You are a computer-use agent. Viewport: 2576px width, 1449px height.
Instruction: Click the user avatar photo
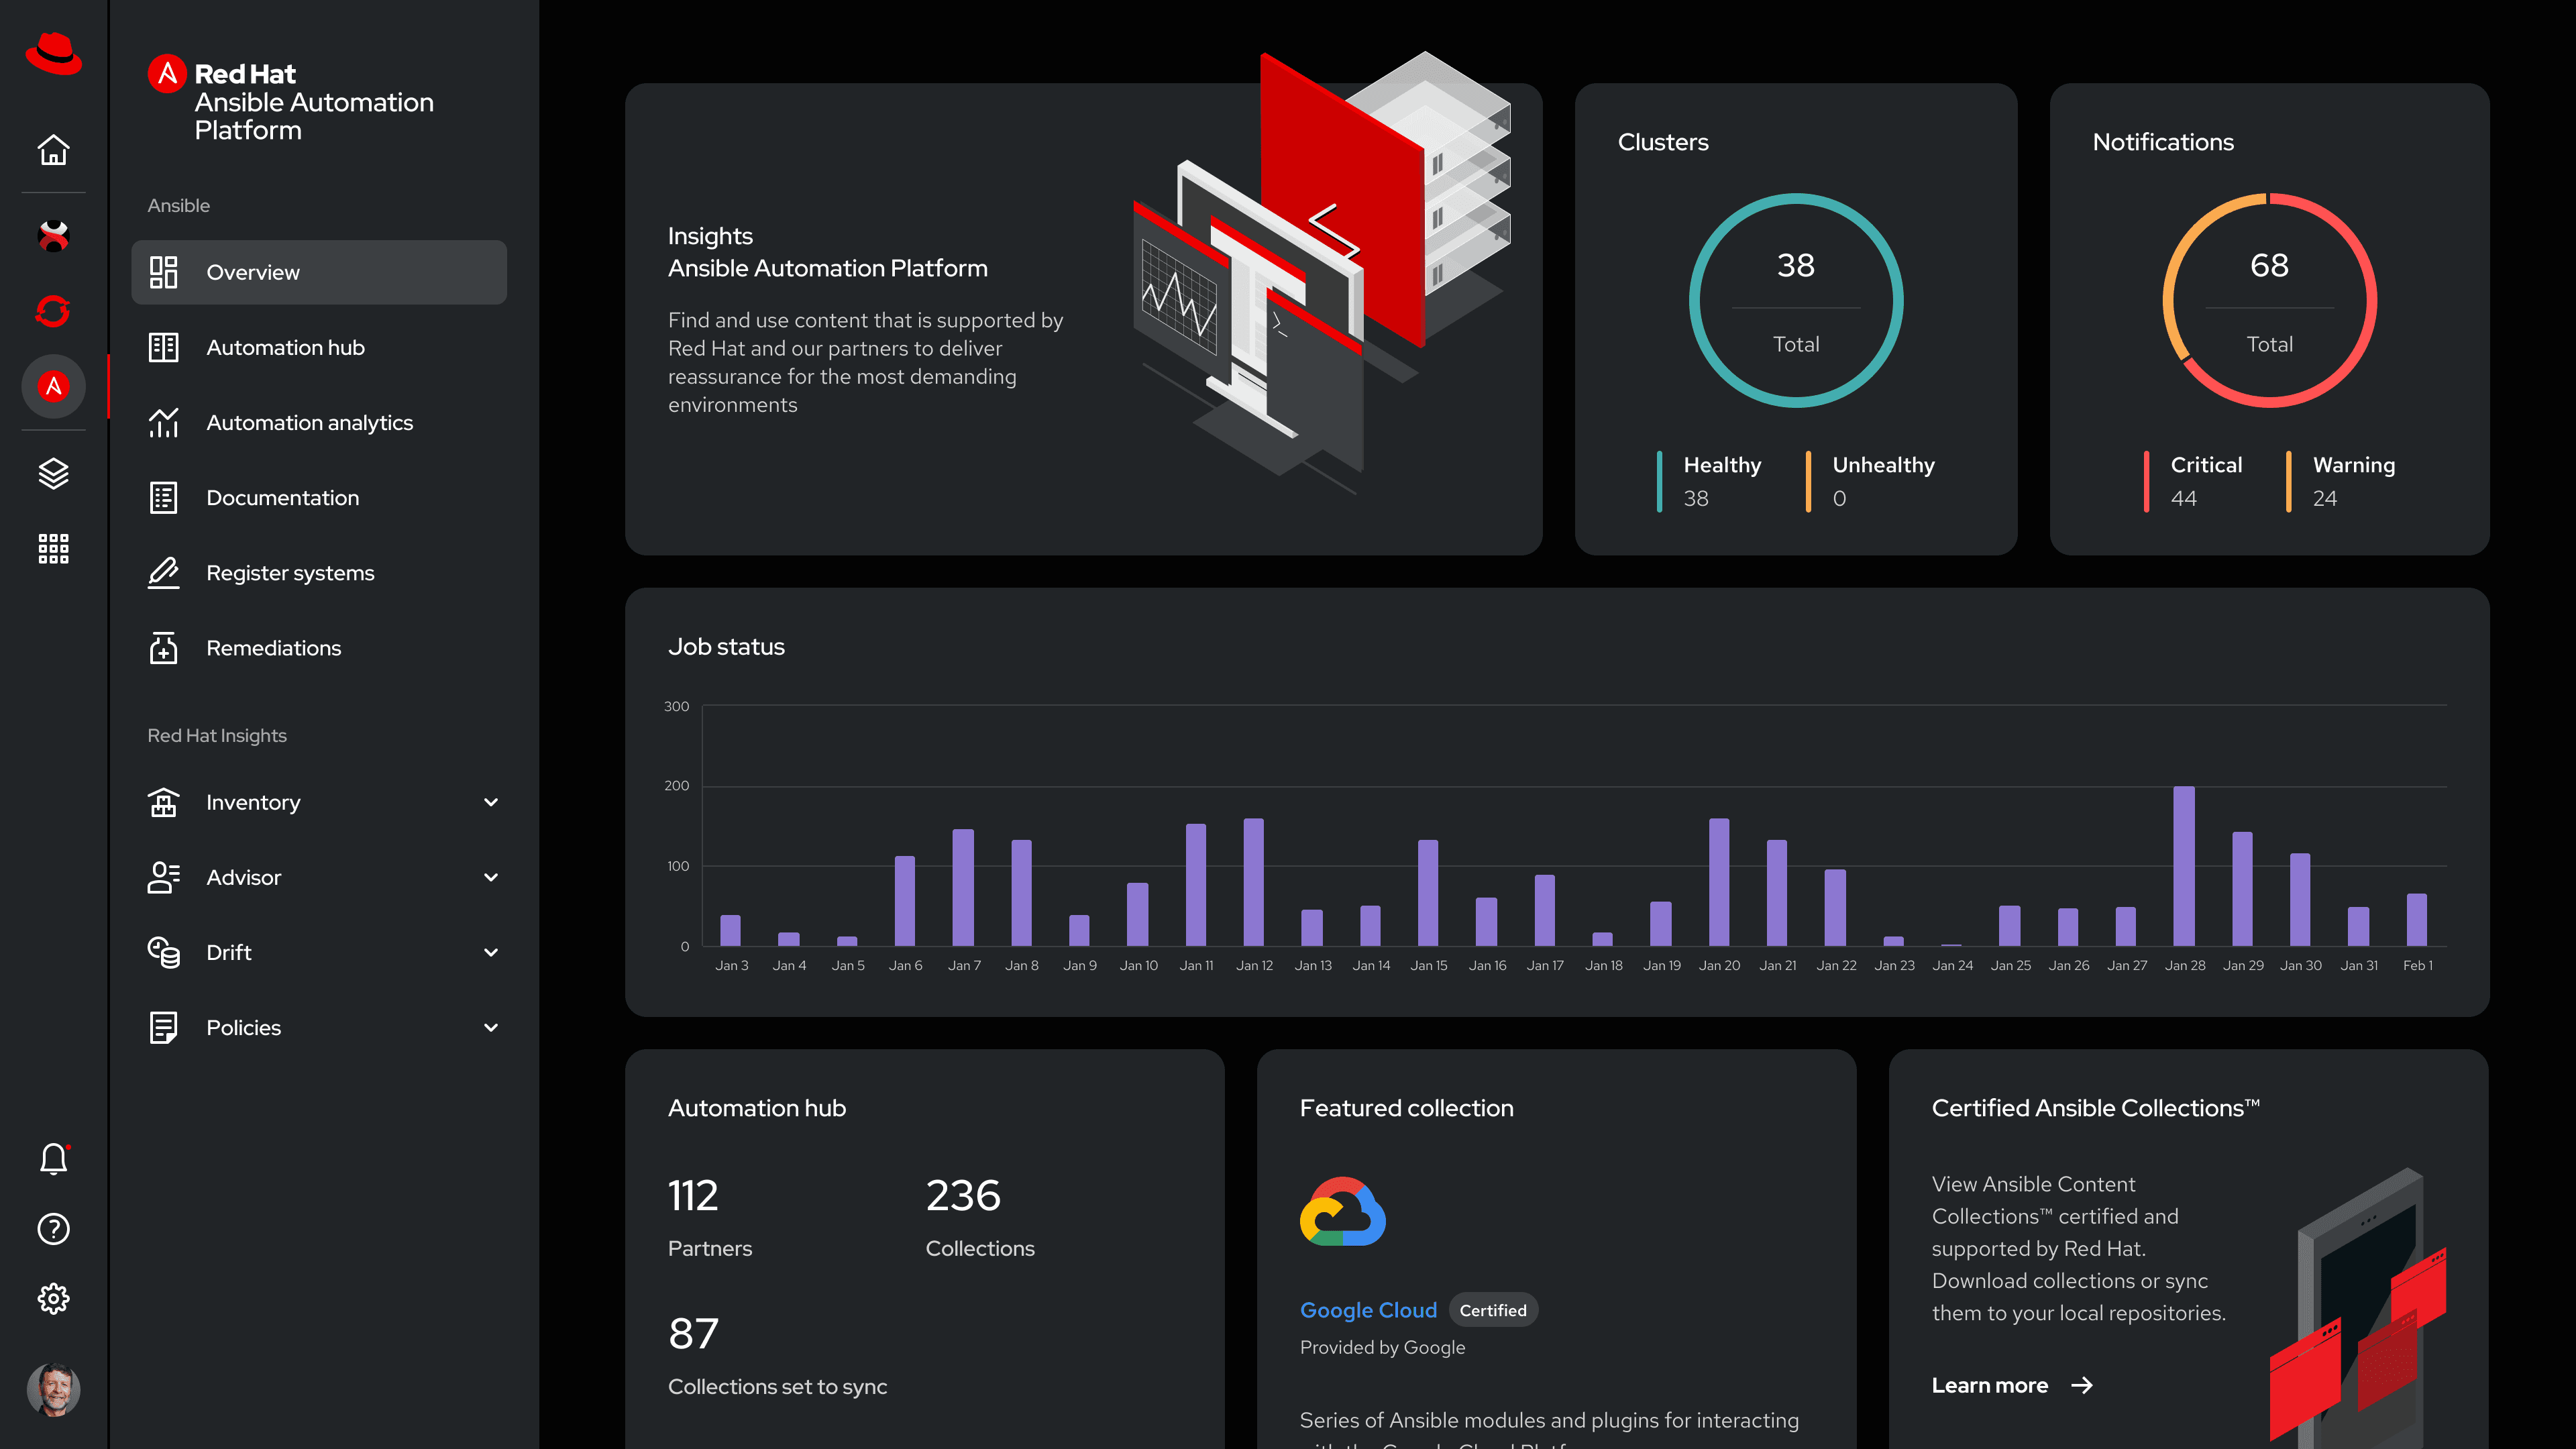point(53,1390)
